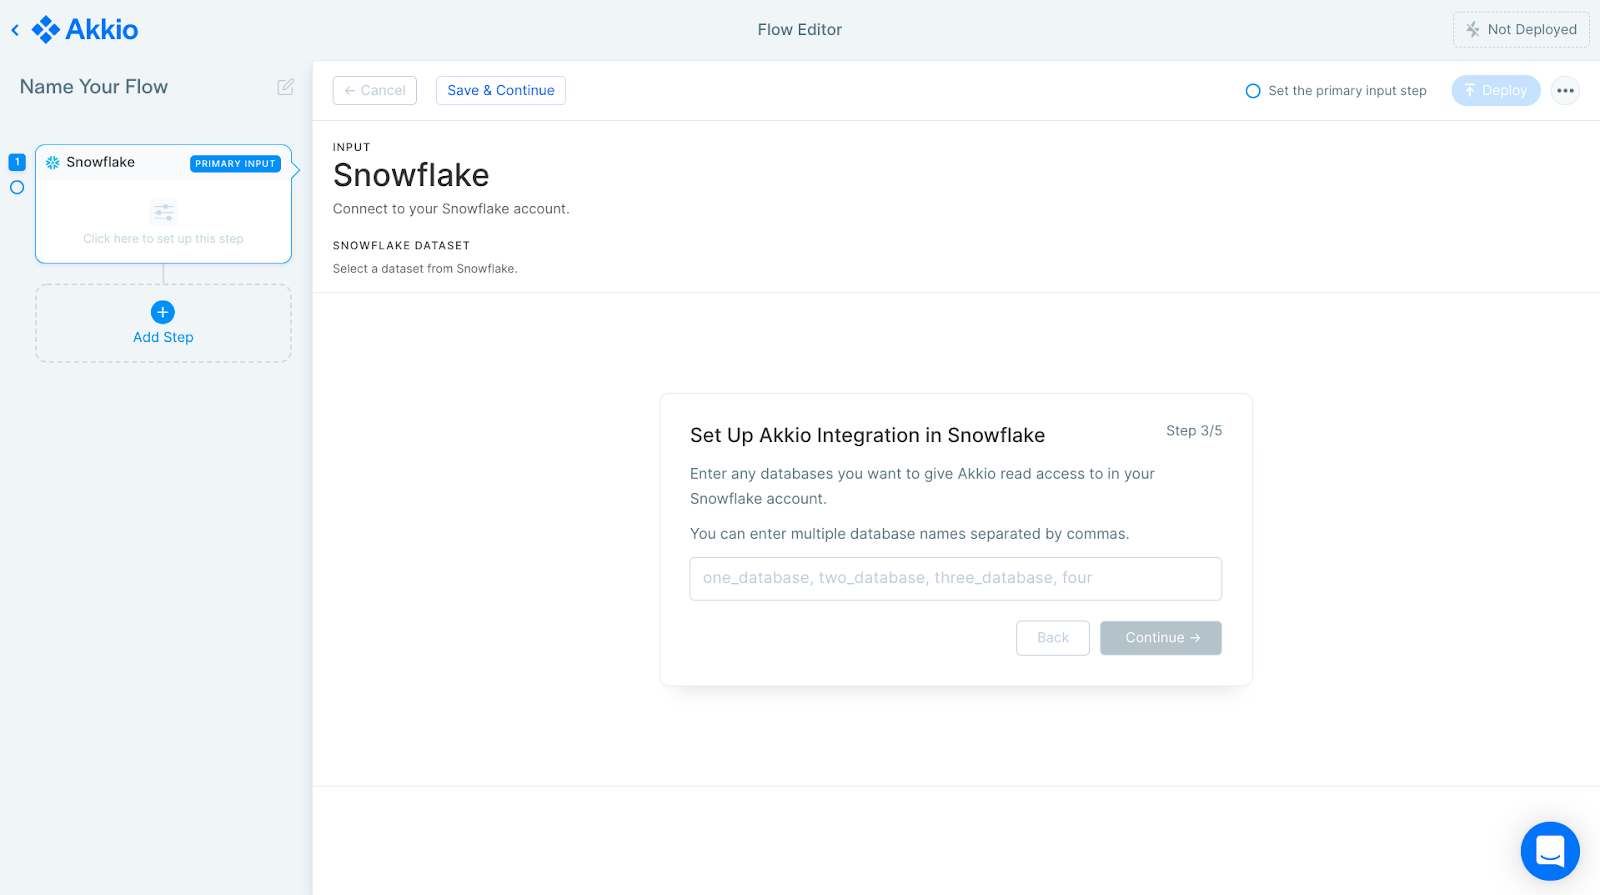Screen dimensions: 1600x895
Task: Click the settings sliders icon in Snowflake step
Action: point(163,212)
